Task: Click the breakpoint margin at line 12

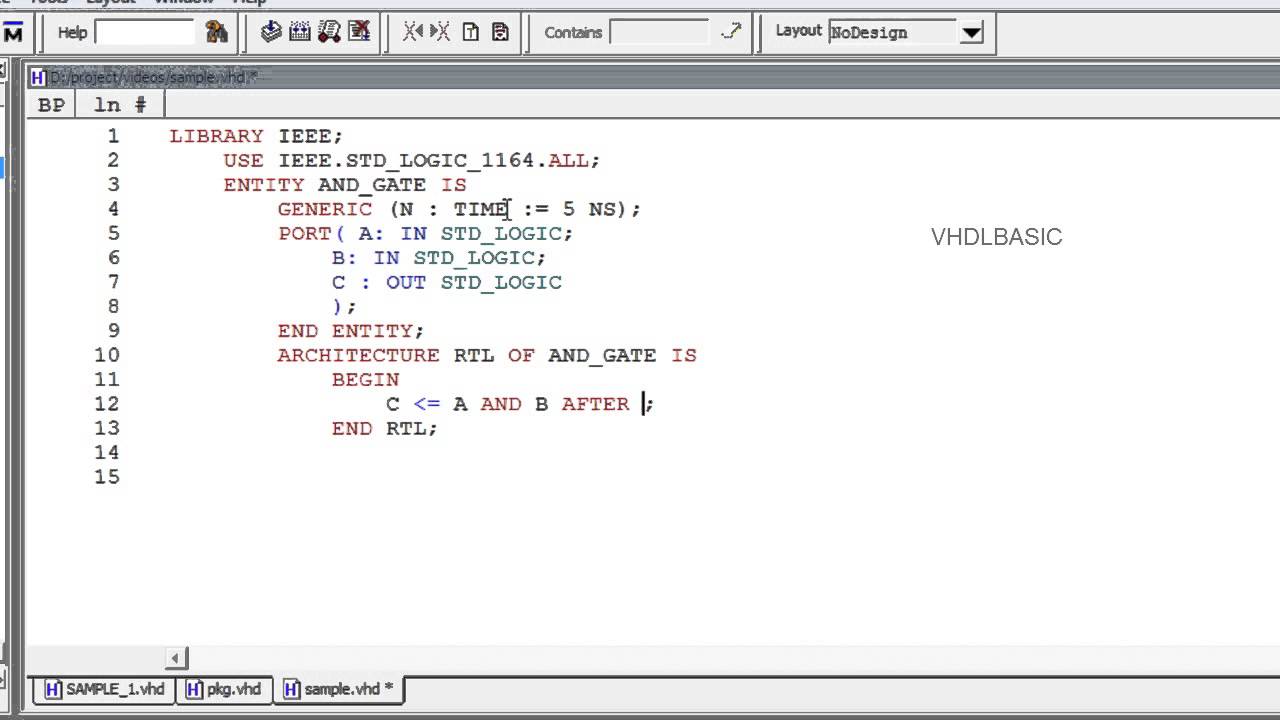Action: pos(51,404)
